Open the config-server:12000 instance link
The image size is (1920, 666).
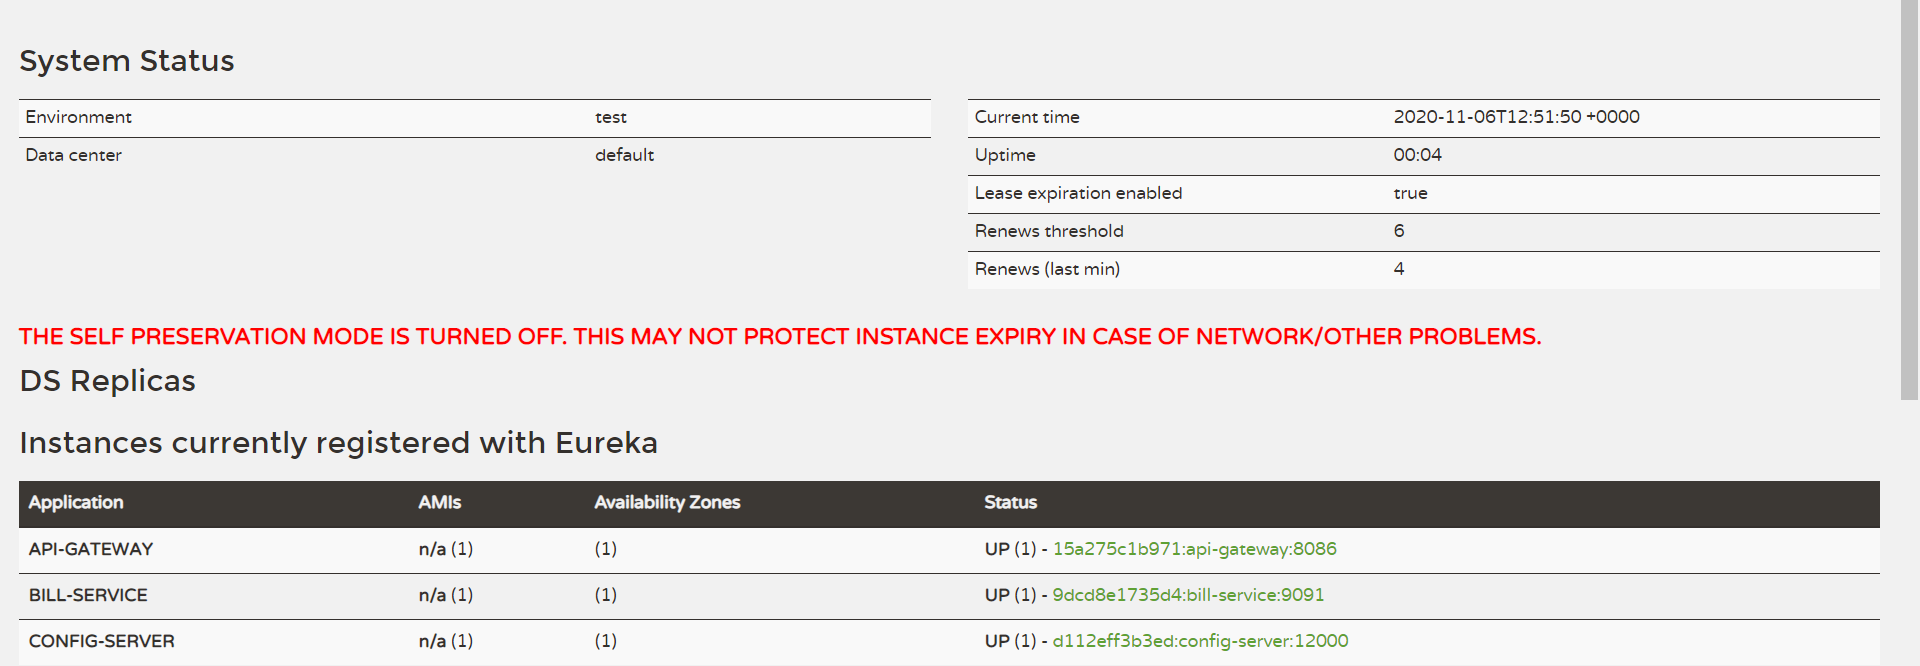(1200, 641)
